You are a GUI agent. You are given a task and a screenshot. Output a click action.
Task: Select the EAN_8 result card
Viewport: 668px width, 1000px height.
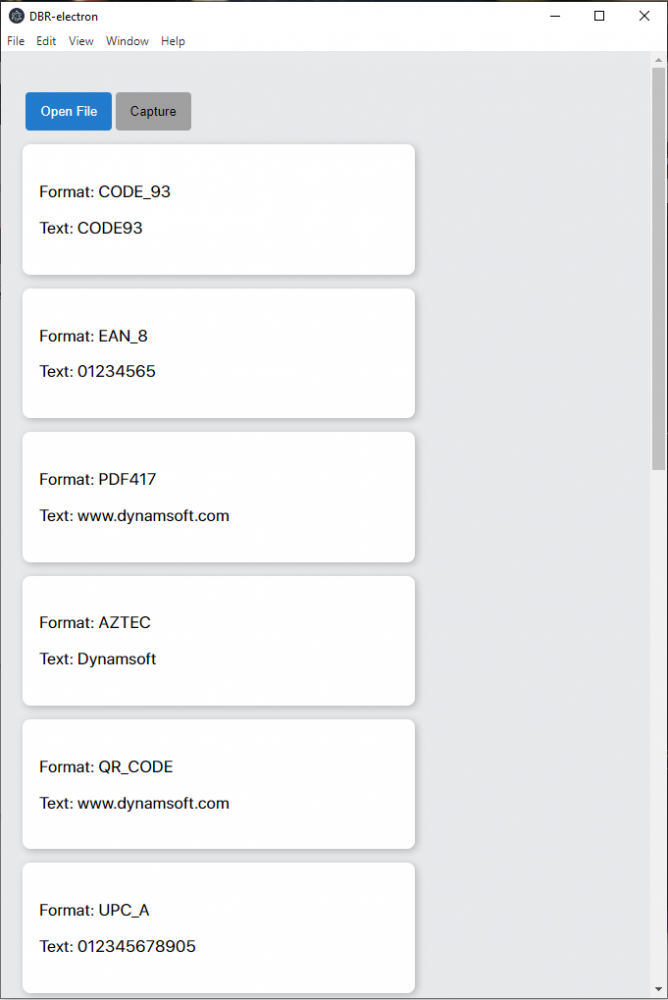click(x=218, y=353)
